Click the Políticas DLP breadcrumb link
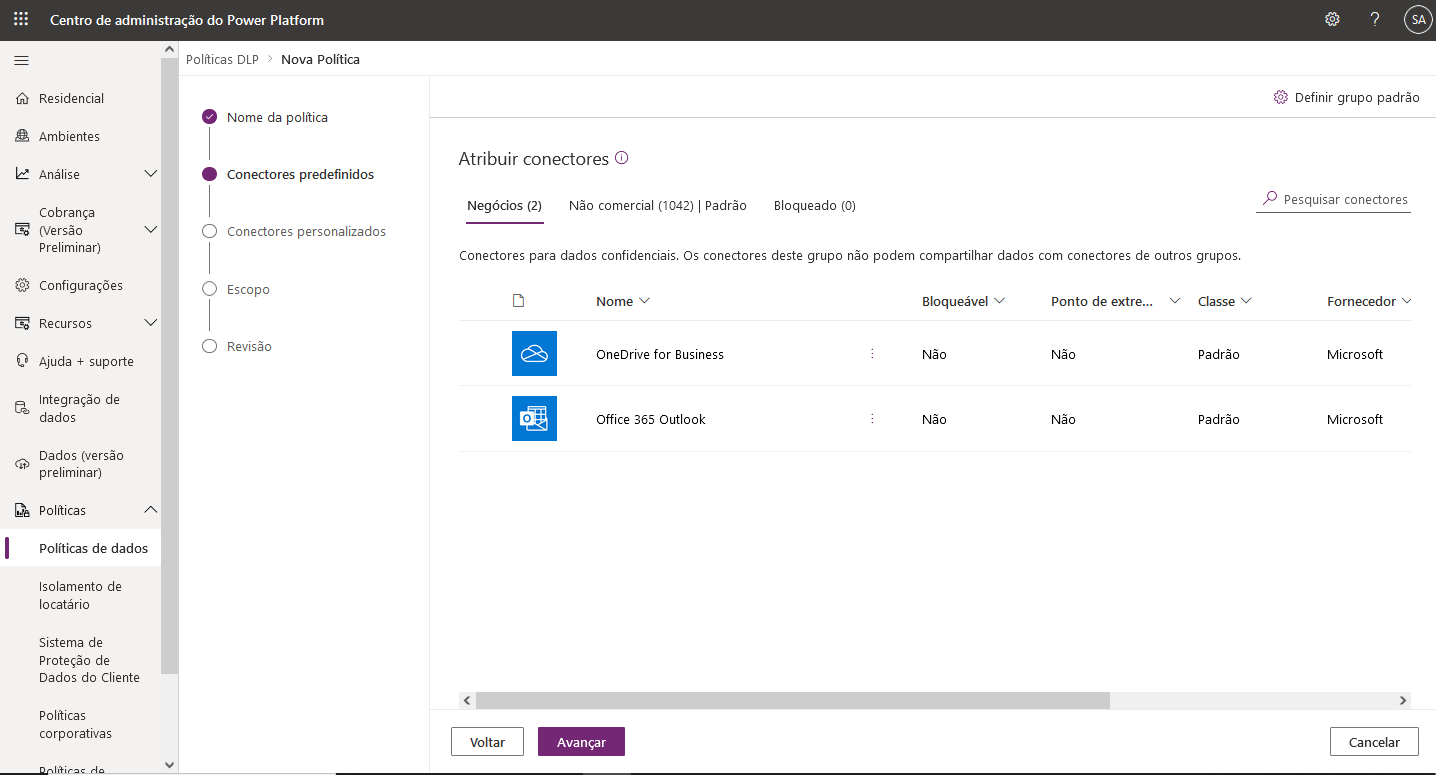1436x775 pixels. (x=222, y=59)
